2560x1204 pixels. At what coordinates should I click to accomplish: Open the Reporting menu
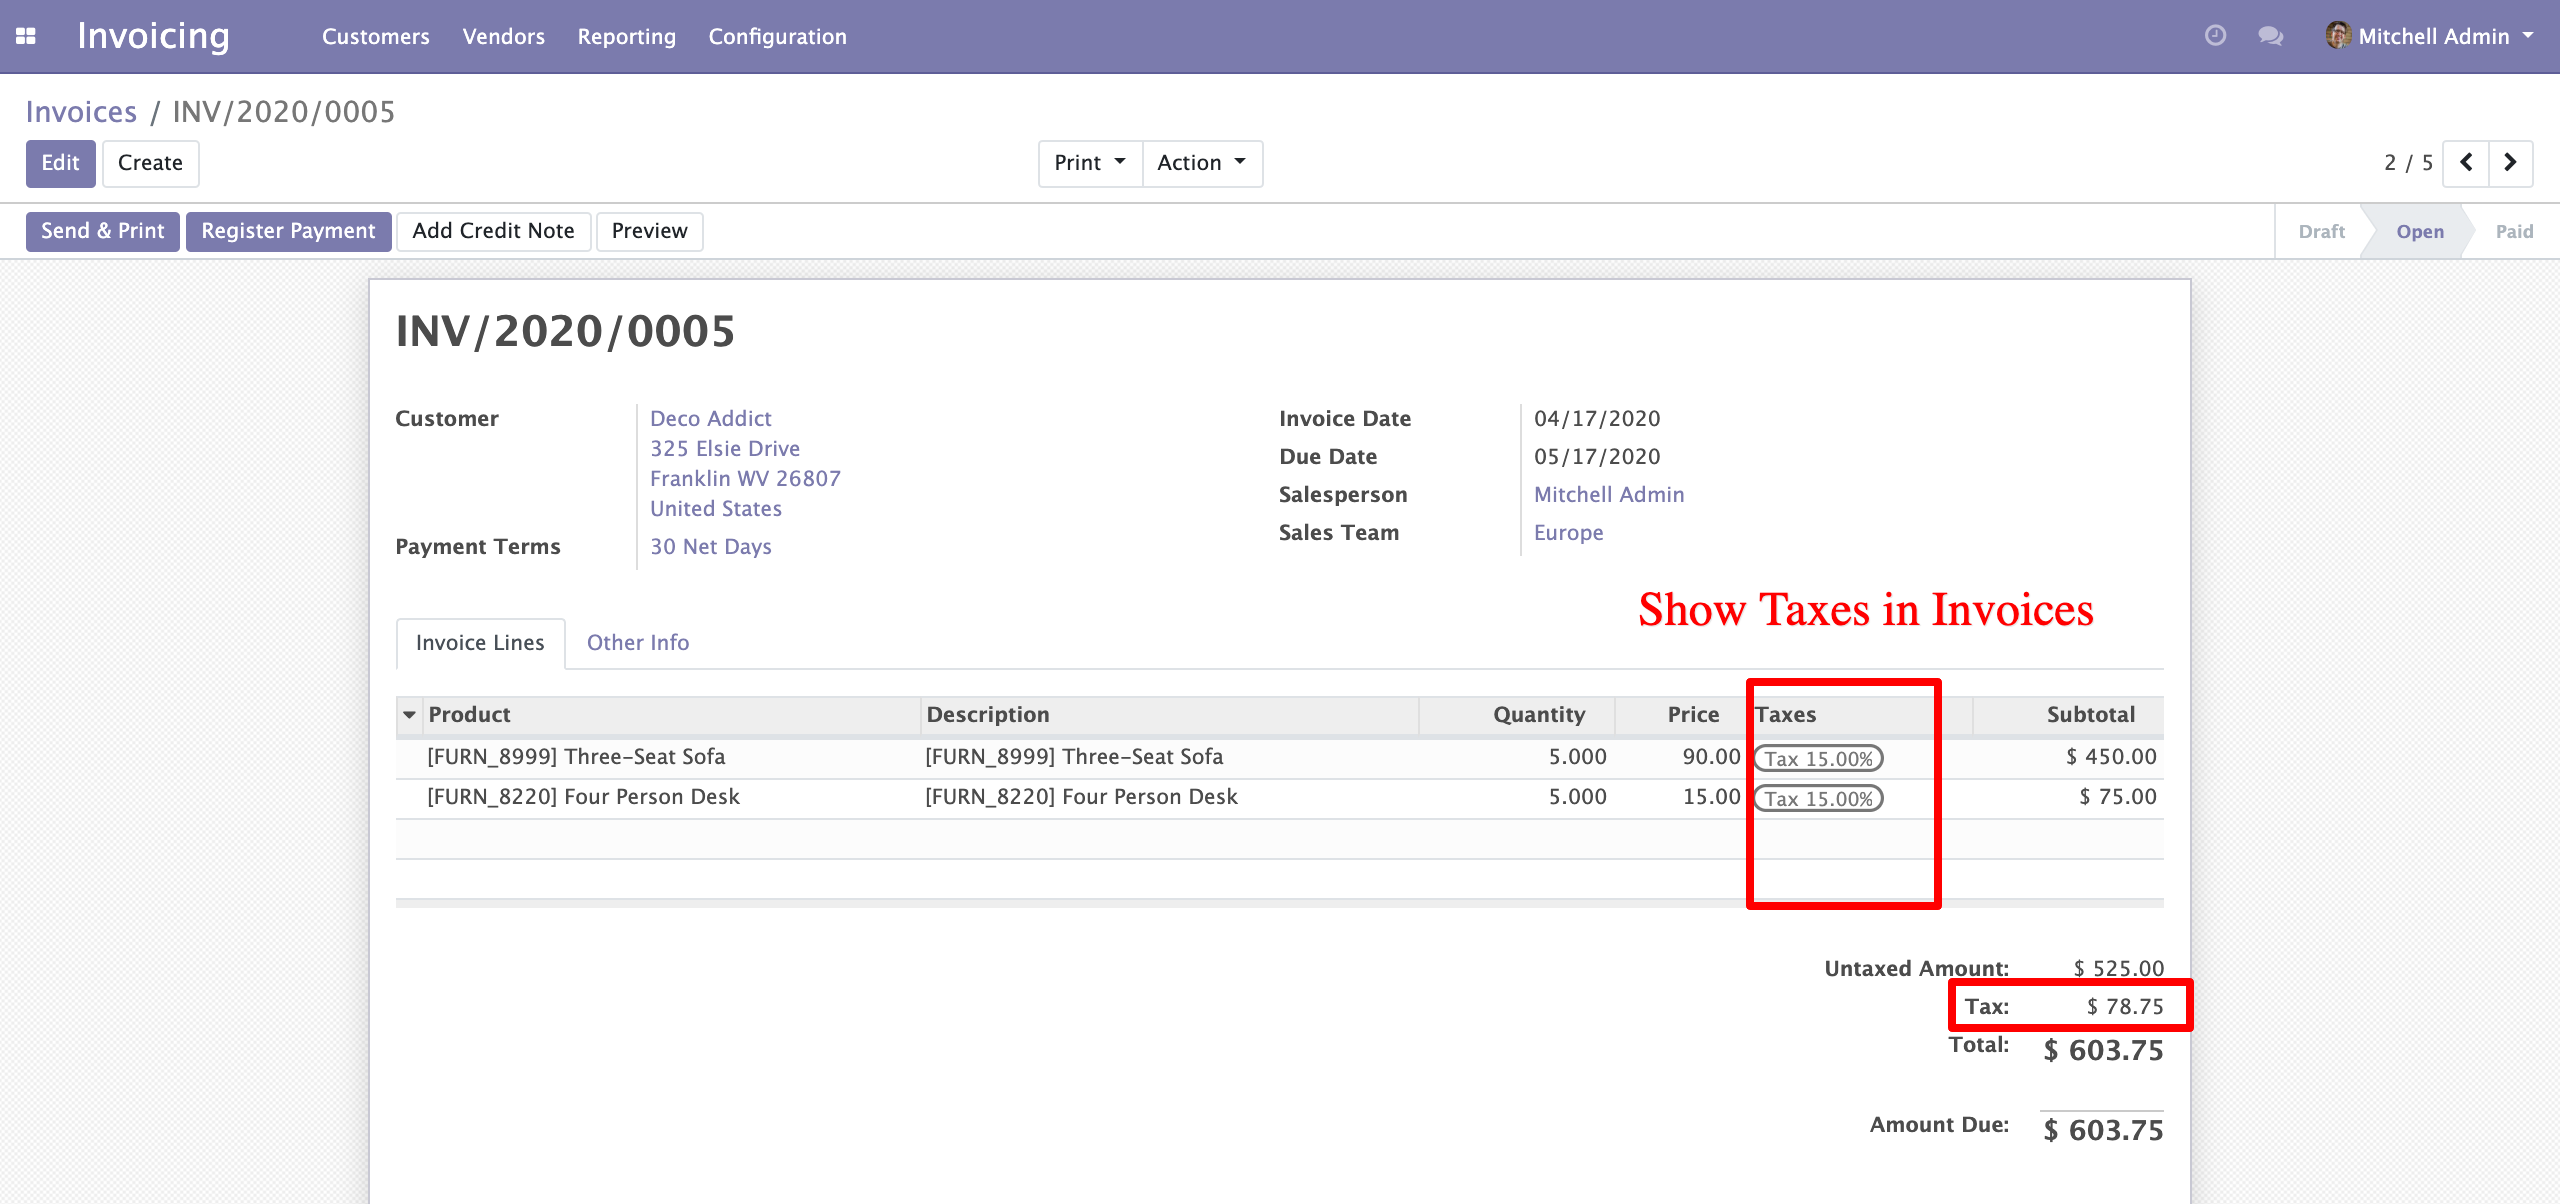coord(626,36)
